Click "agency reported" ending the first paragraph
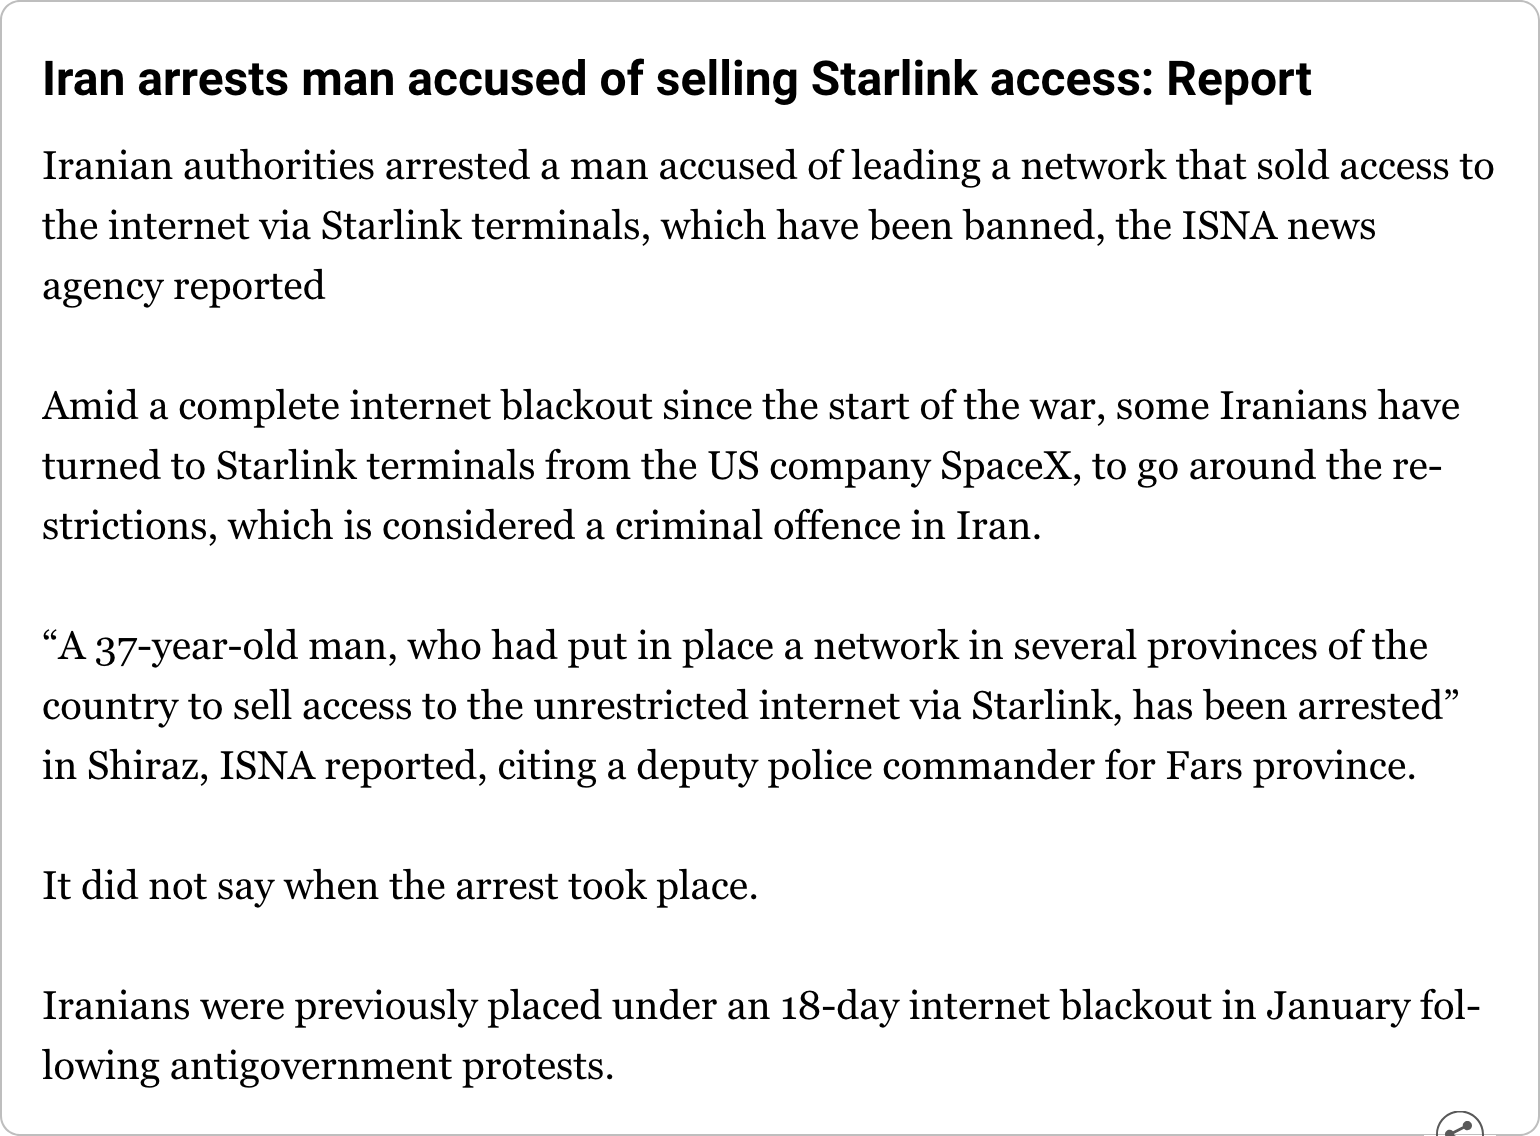1540x1136 pixels. coord(183,286)
